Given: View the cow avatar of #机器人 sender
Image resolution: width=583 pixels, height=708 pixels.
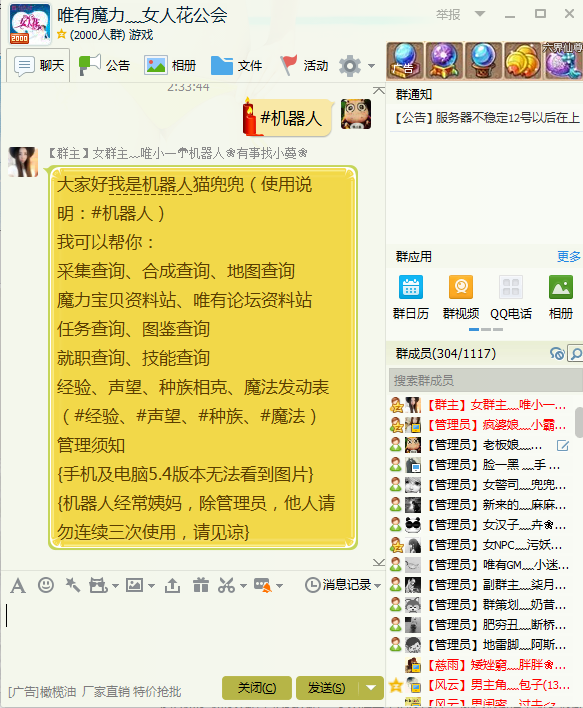Looking at the screenshot, I should [356, 114].
